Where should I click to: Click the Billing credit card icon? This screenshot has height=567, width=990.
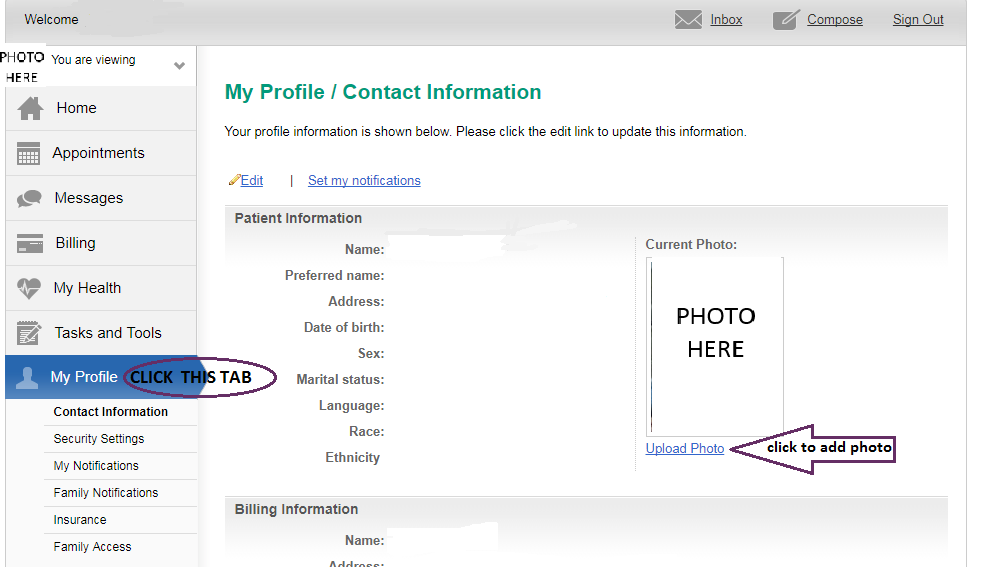click(30, 243)
